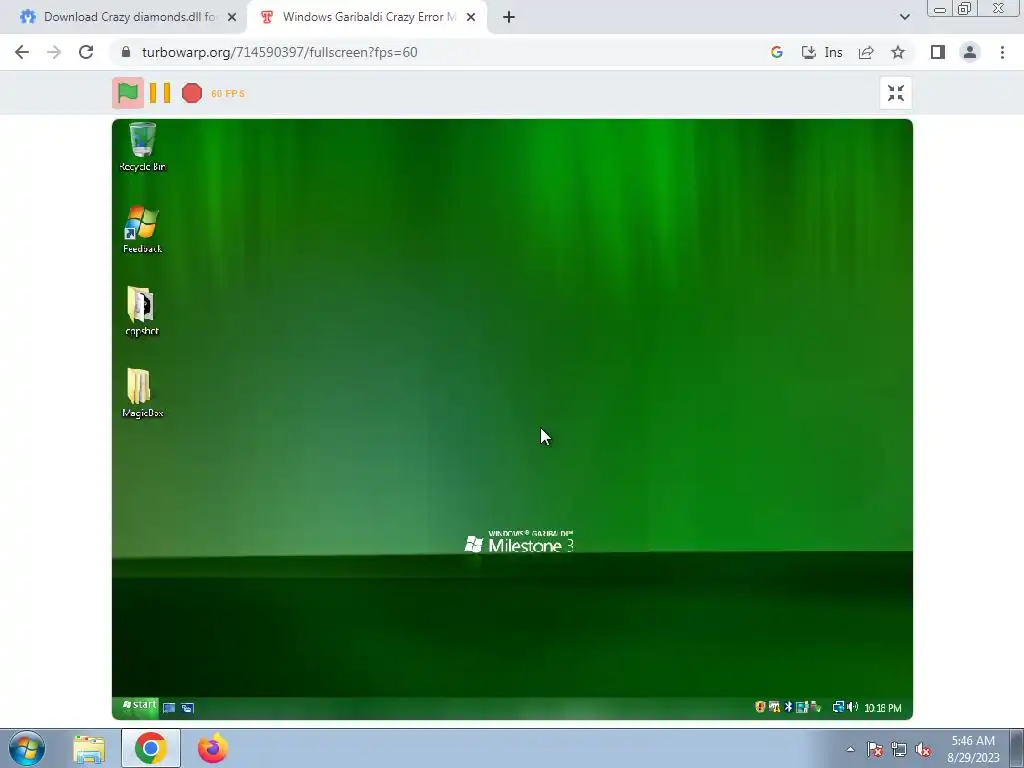Click the display tray icon right of Bluetooth
1024x768 pixels.
pos(801,707)
